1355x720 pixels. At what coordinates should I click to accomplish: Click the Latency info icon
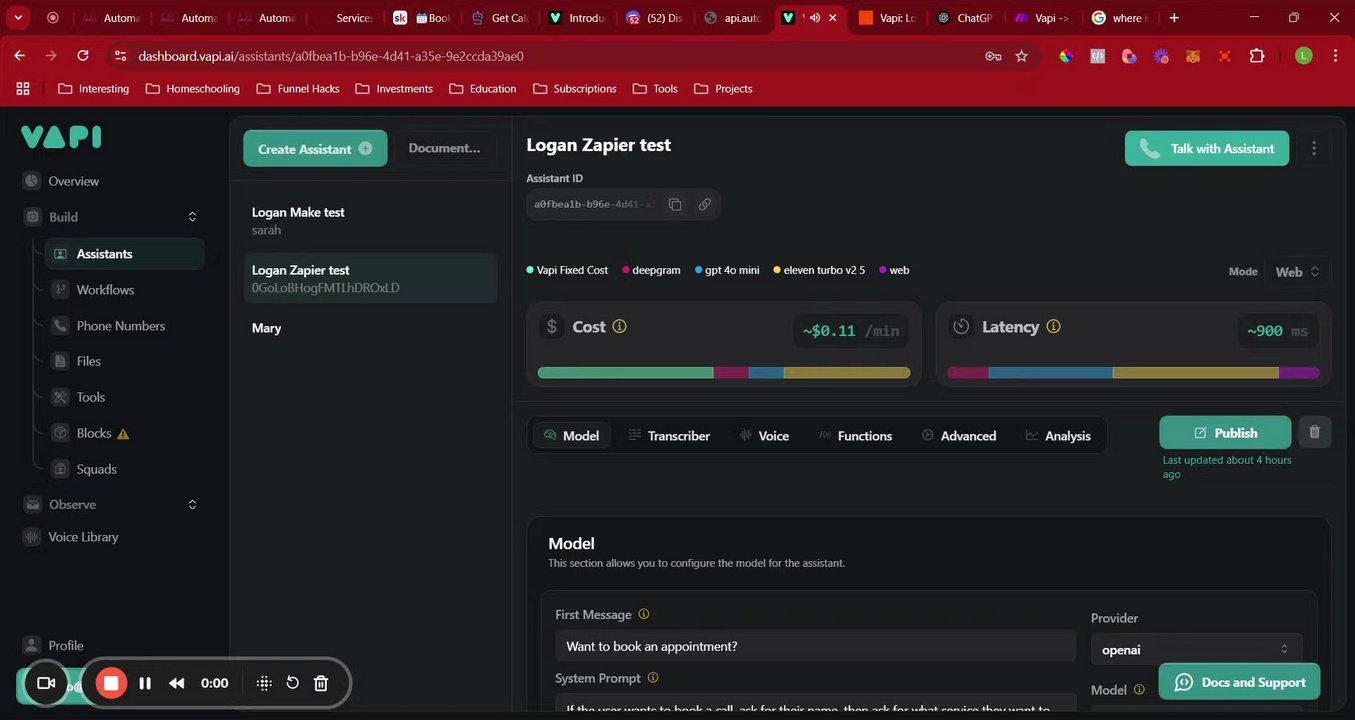pyautogui.click(x=1053, y=326)
